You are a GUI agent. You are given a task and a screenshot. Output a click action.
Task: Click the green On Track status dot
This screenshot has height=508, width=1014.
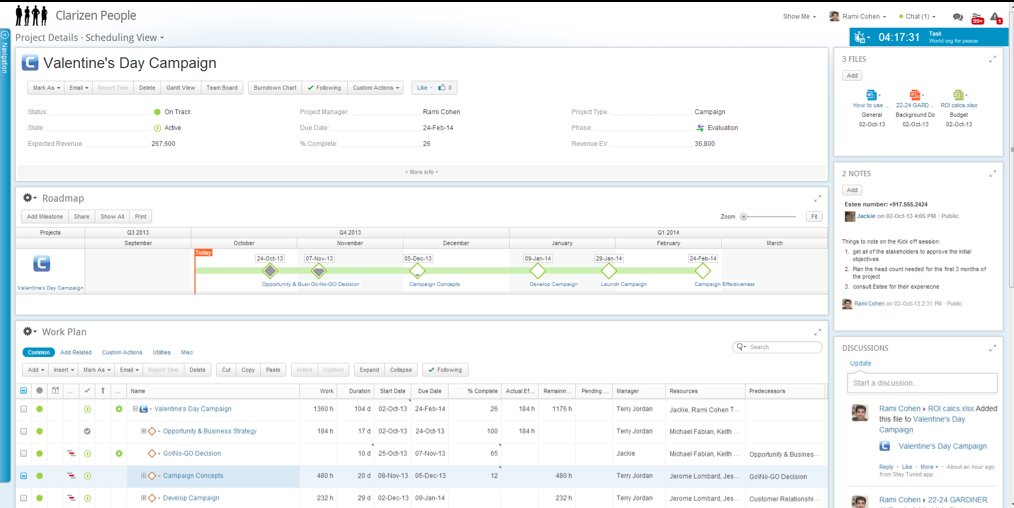157,112
